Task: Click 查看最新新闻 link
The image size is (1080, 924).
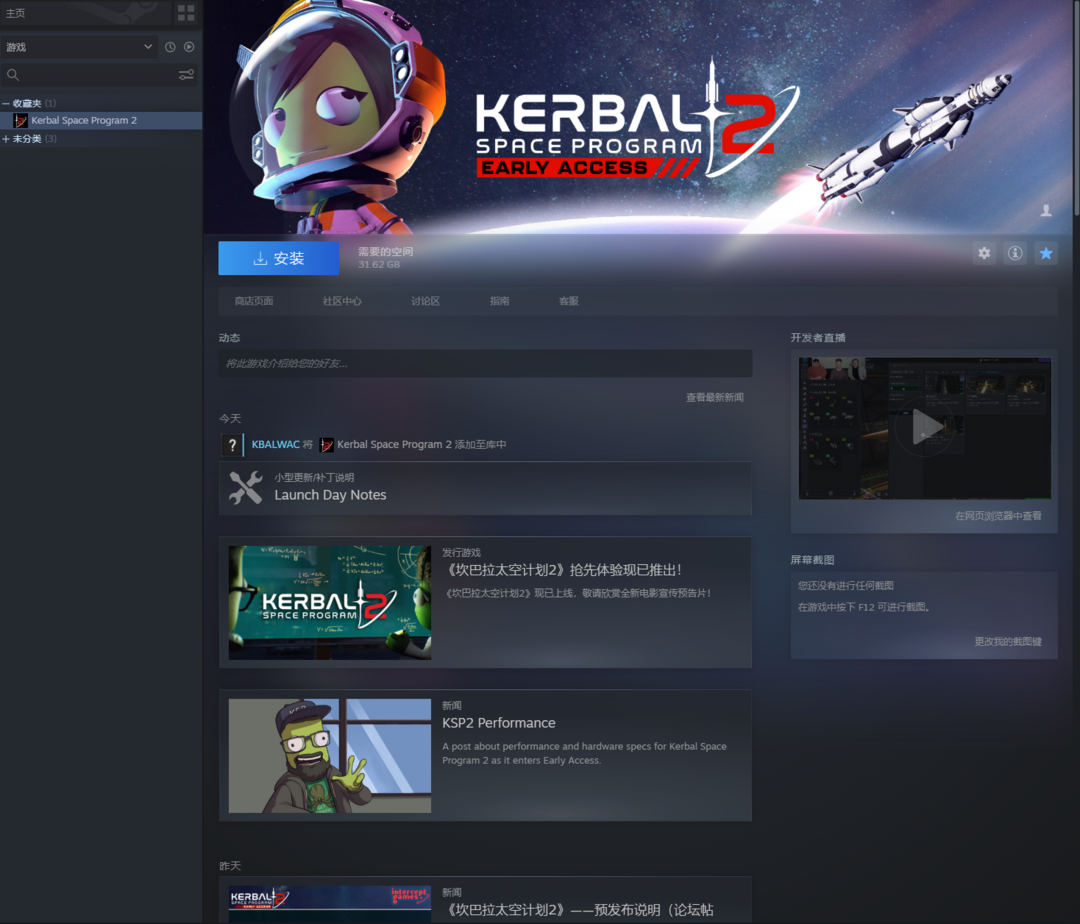Action: (x=714, y=397)
